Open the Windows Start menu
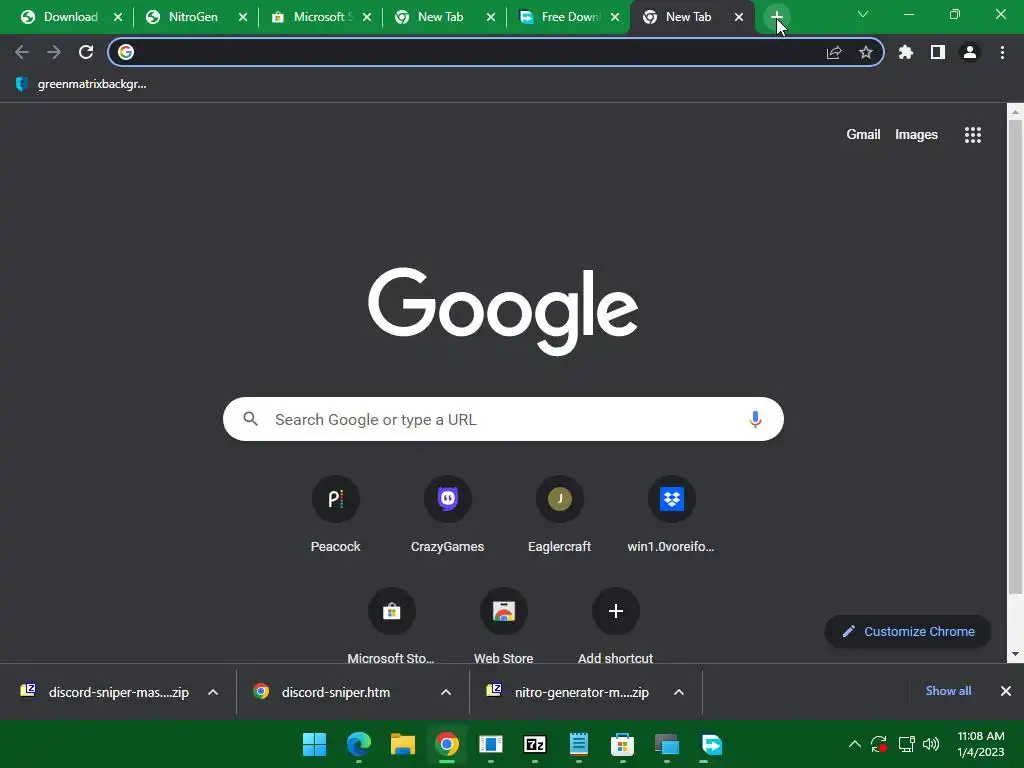The width and height of the screenshot is (1024, 768). coord(314,744)
